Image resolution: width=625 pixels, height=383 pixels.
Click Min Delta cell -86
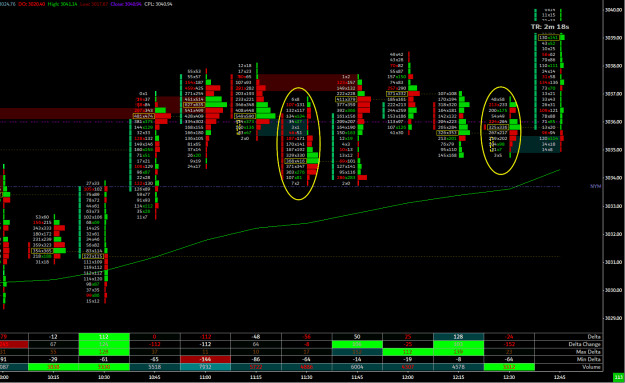click(256, 359)
